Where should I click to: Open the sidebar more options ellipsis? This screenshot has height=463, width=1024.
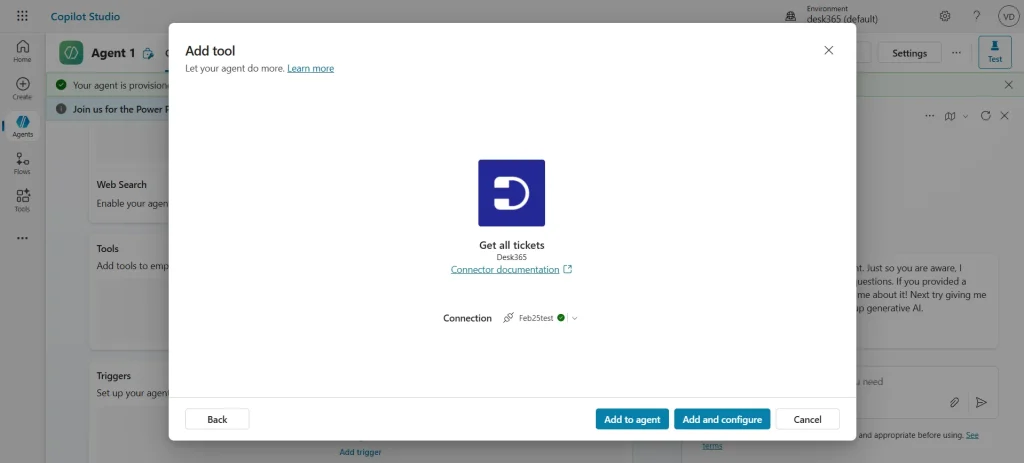pyautogui.click(x=22, y=238)
